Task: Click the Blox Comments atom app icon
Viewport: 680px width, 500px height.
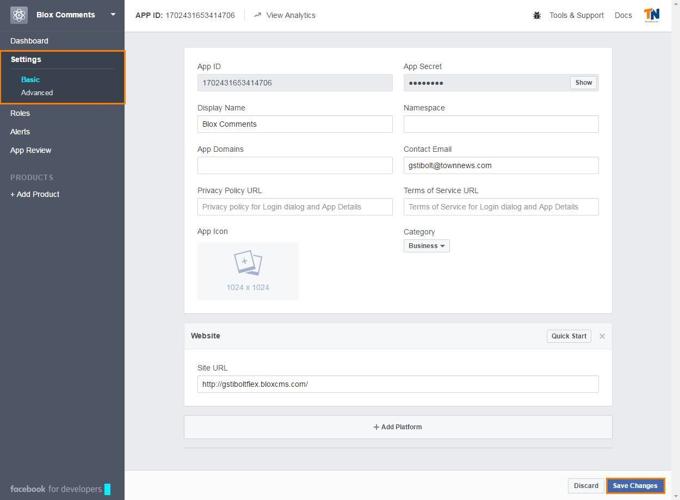Action: click(19, 15)
